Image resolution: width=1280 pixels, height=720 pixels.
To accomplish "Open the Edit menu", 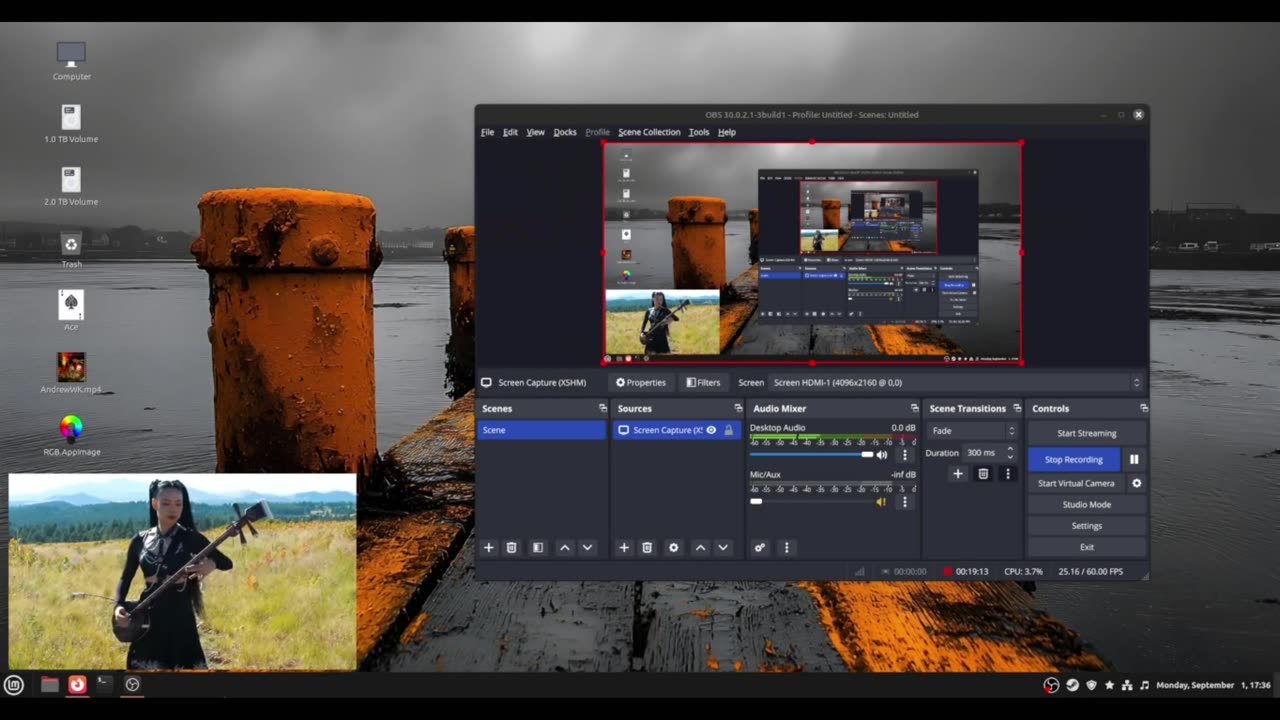I will (x=510, y=132).
